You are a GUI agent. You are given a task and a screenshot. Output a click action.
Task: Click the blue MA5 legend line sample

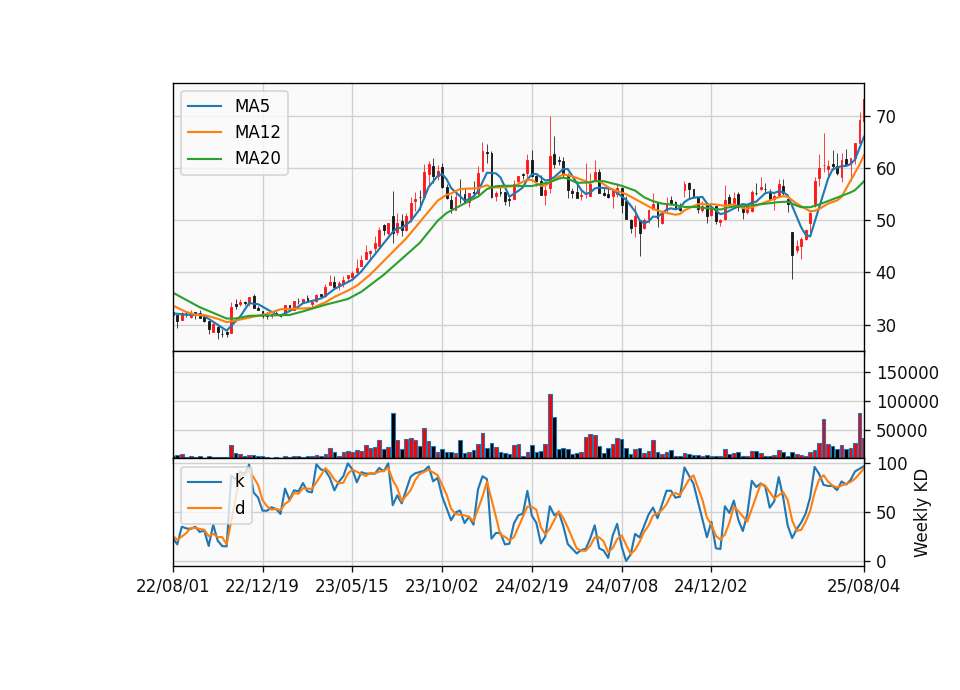point(204,106)
